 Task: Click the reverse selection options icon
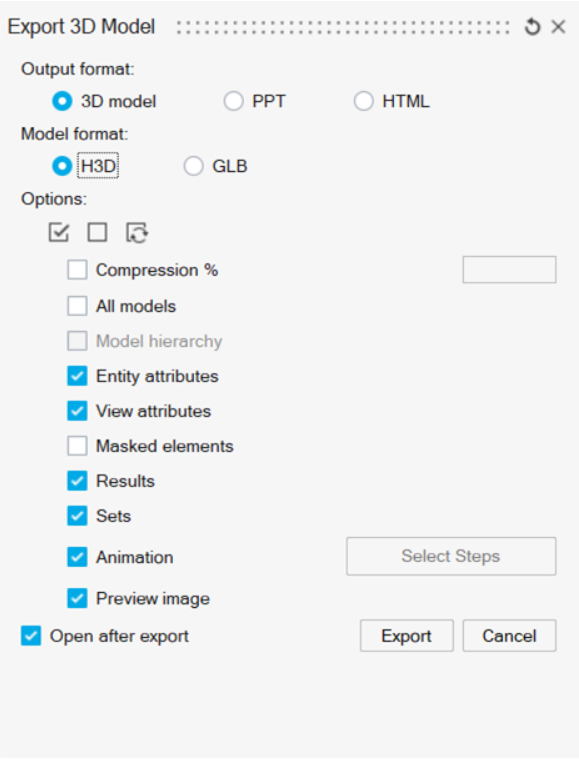[137, 233]
